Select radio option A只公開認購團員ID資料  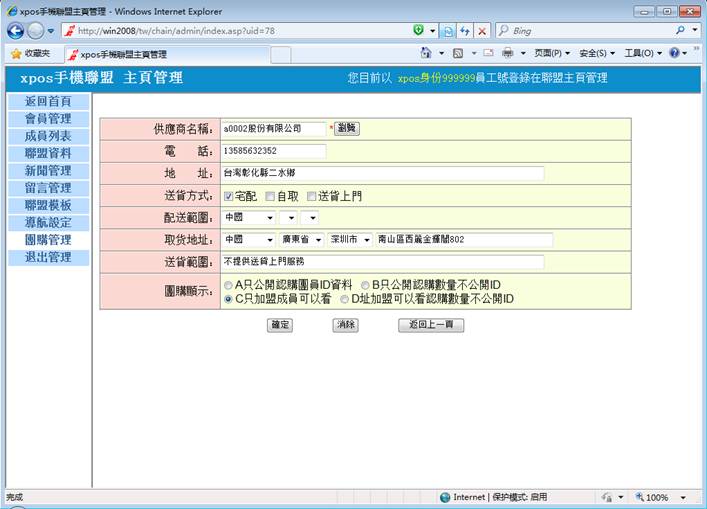click(227, 285)
